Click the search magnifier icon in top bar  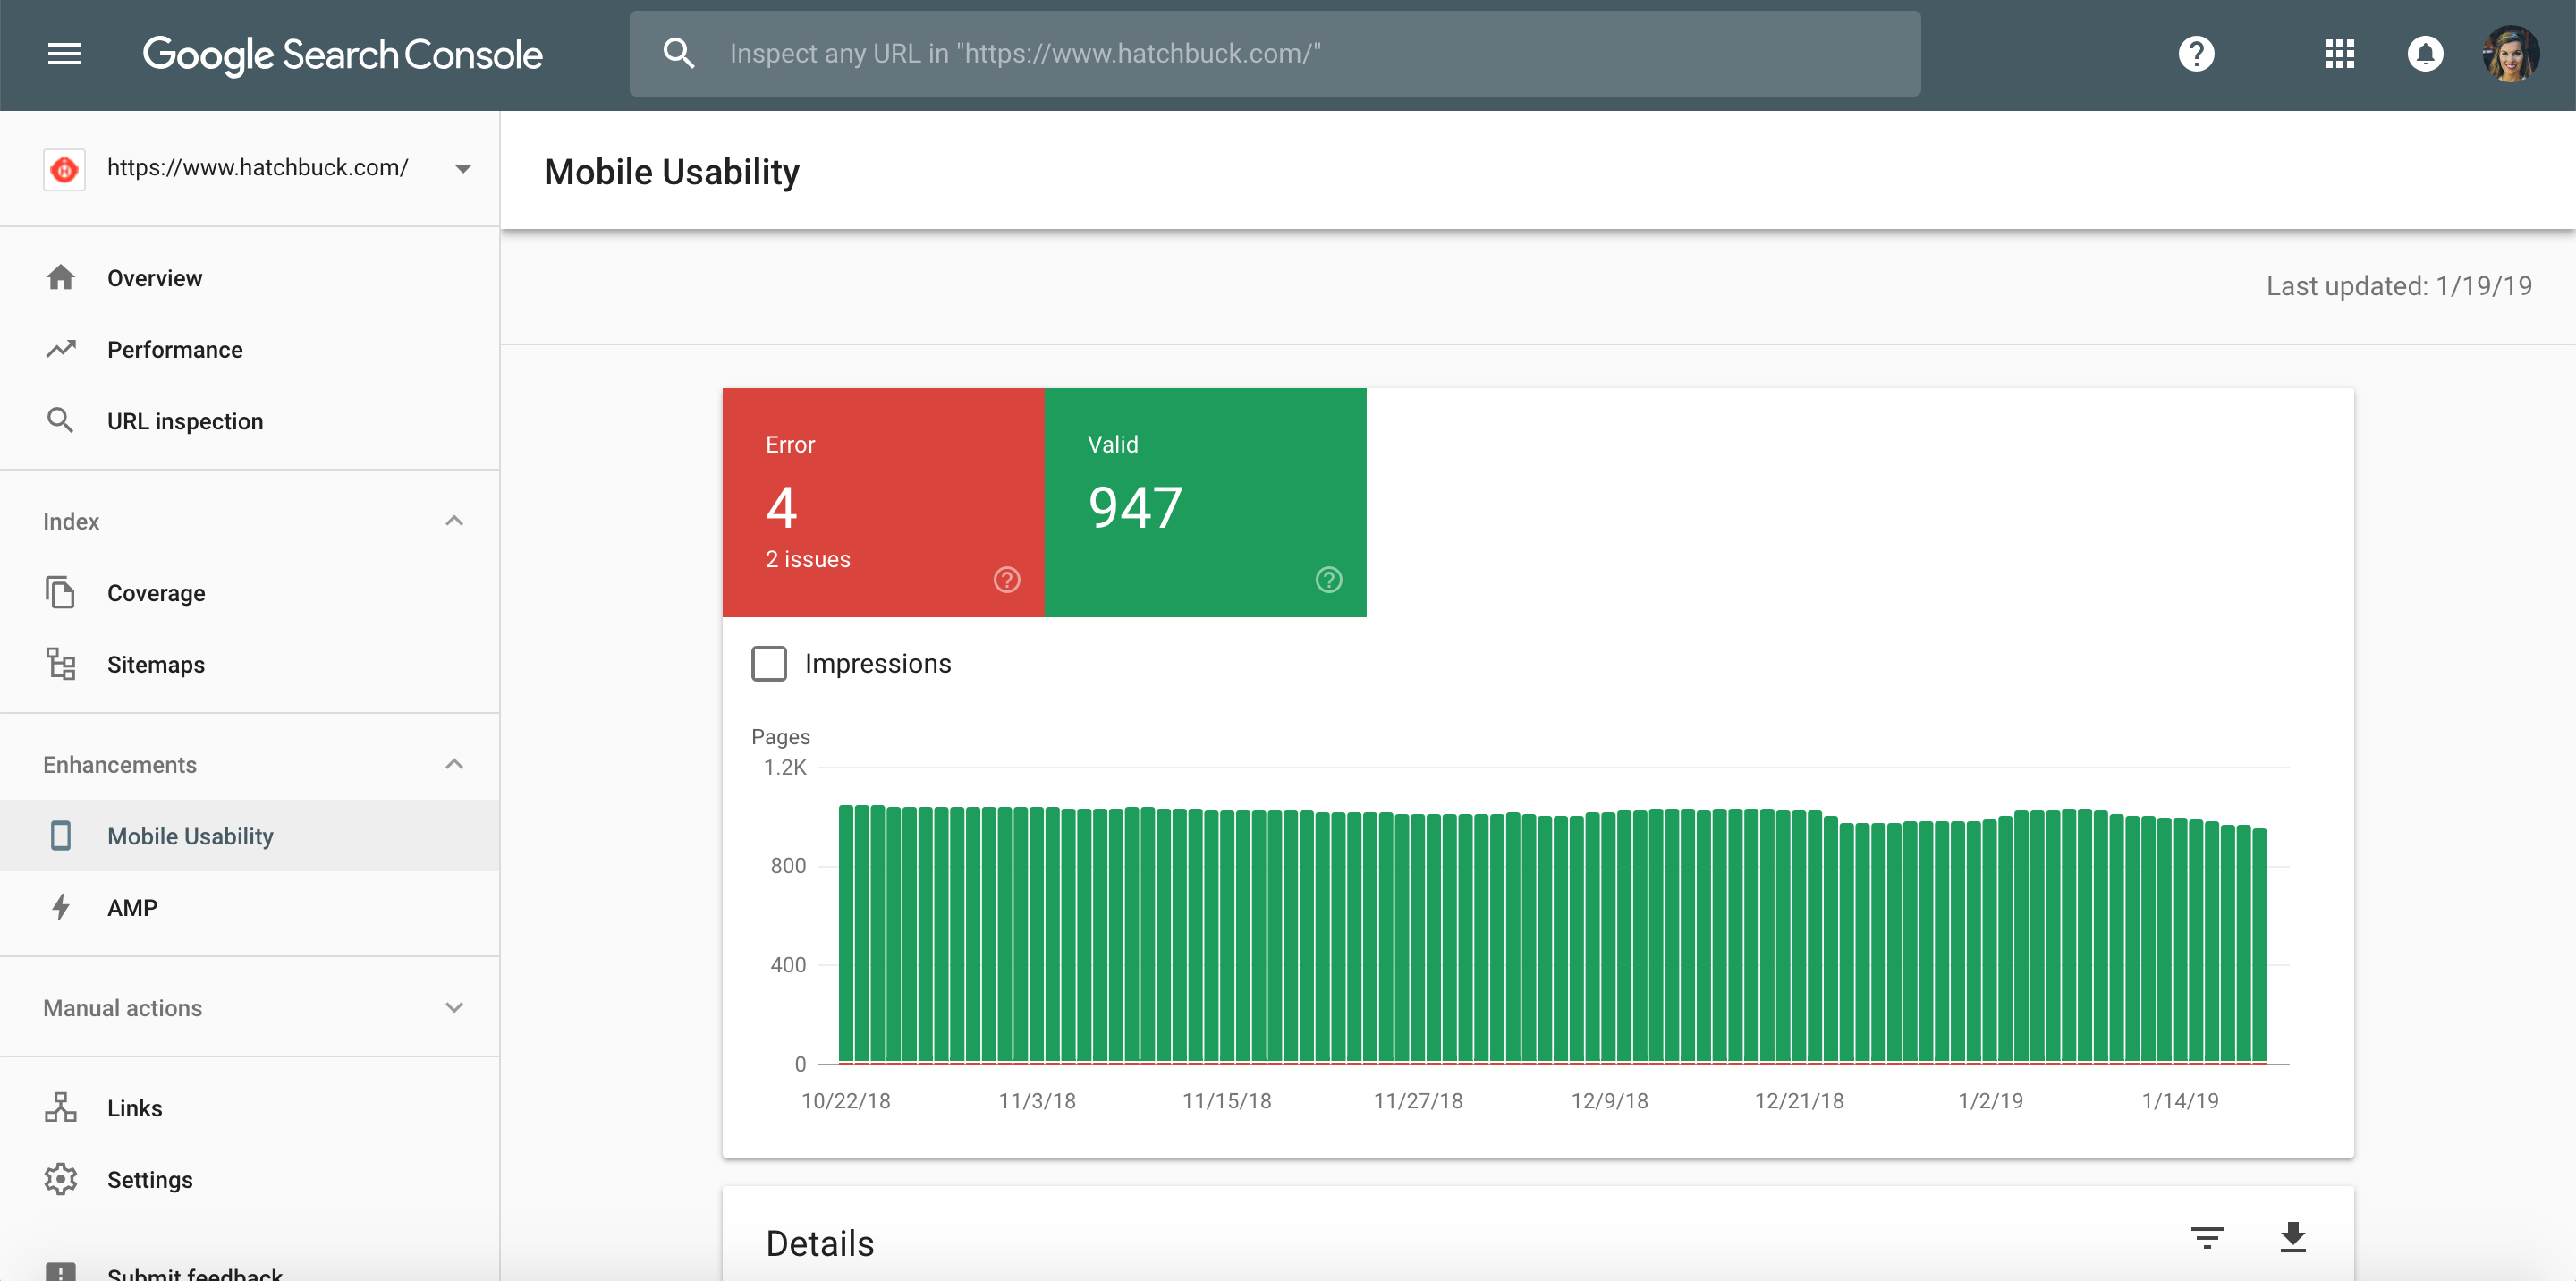coord(679,54)
